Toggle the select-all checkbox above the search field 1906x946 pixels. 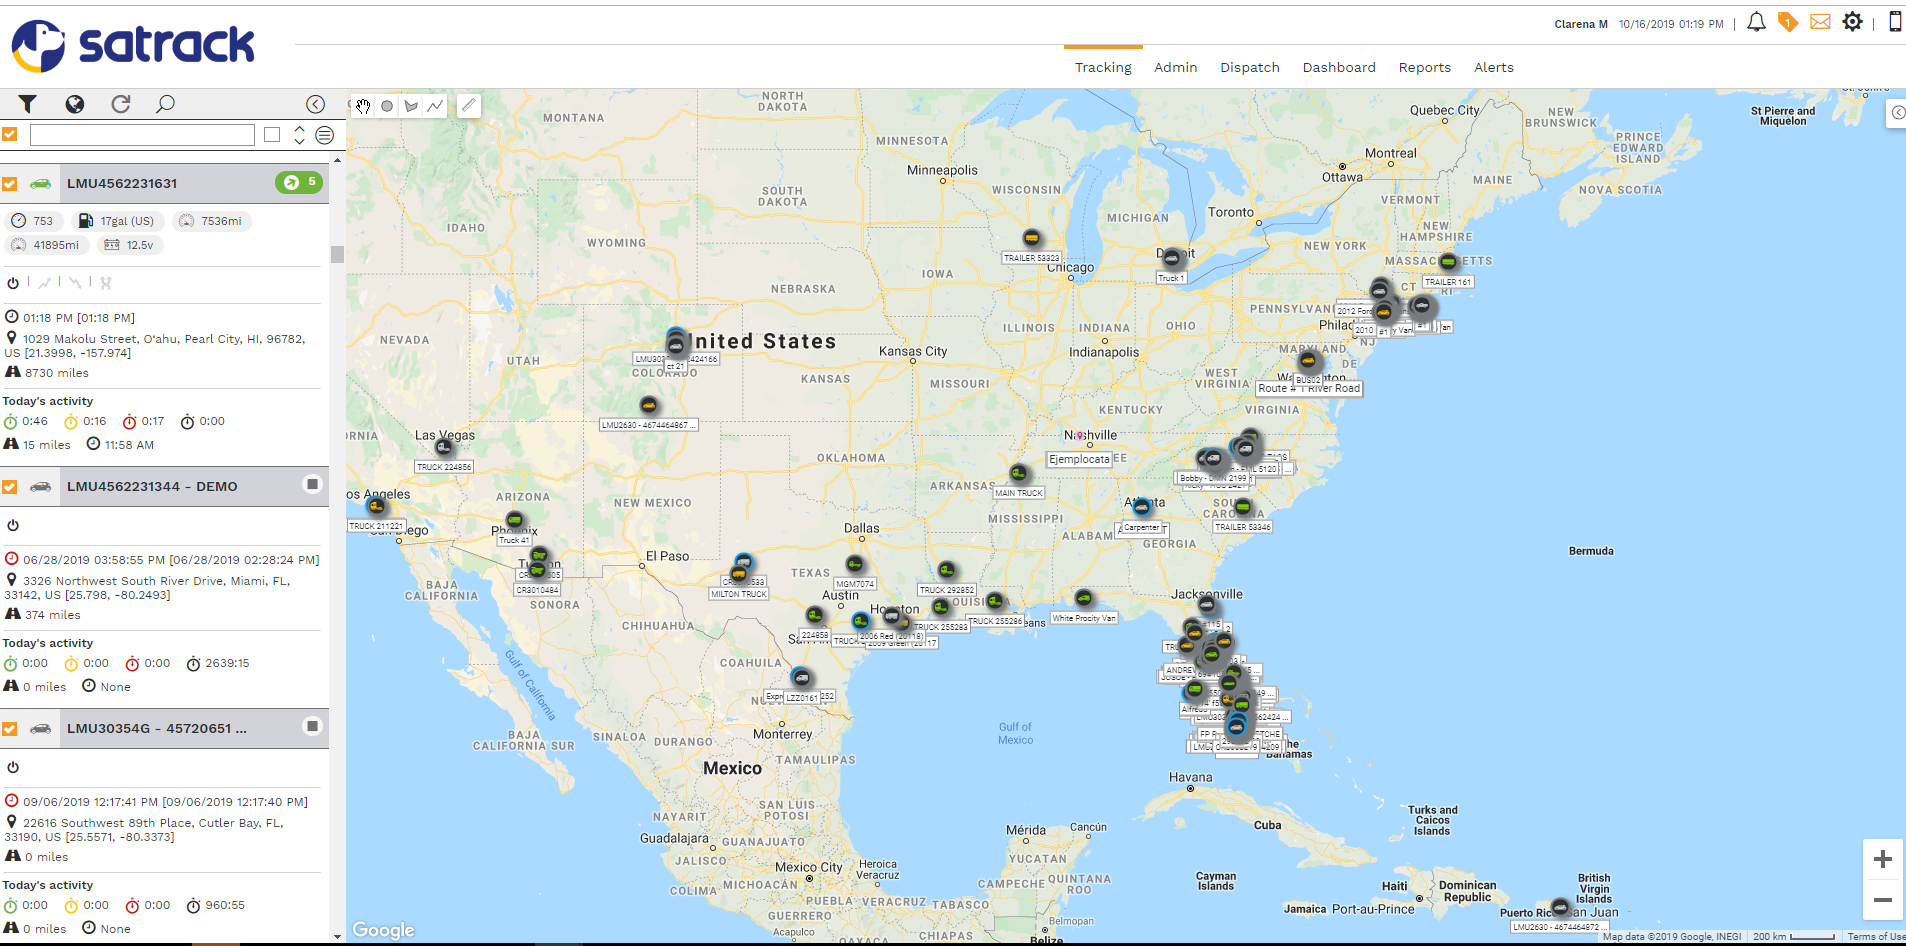(10, 133)
